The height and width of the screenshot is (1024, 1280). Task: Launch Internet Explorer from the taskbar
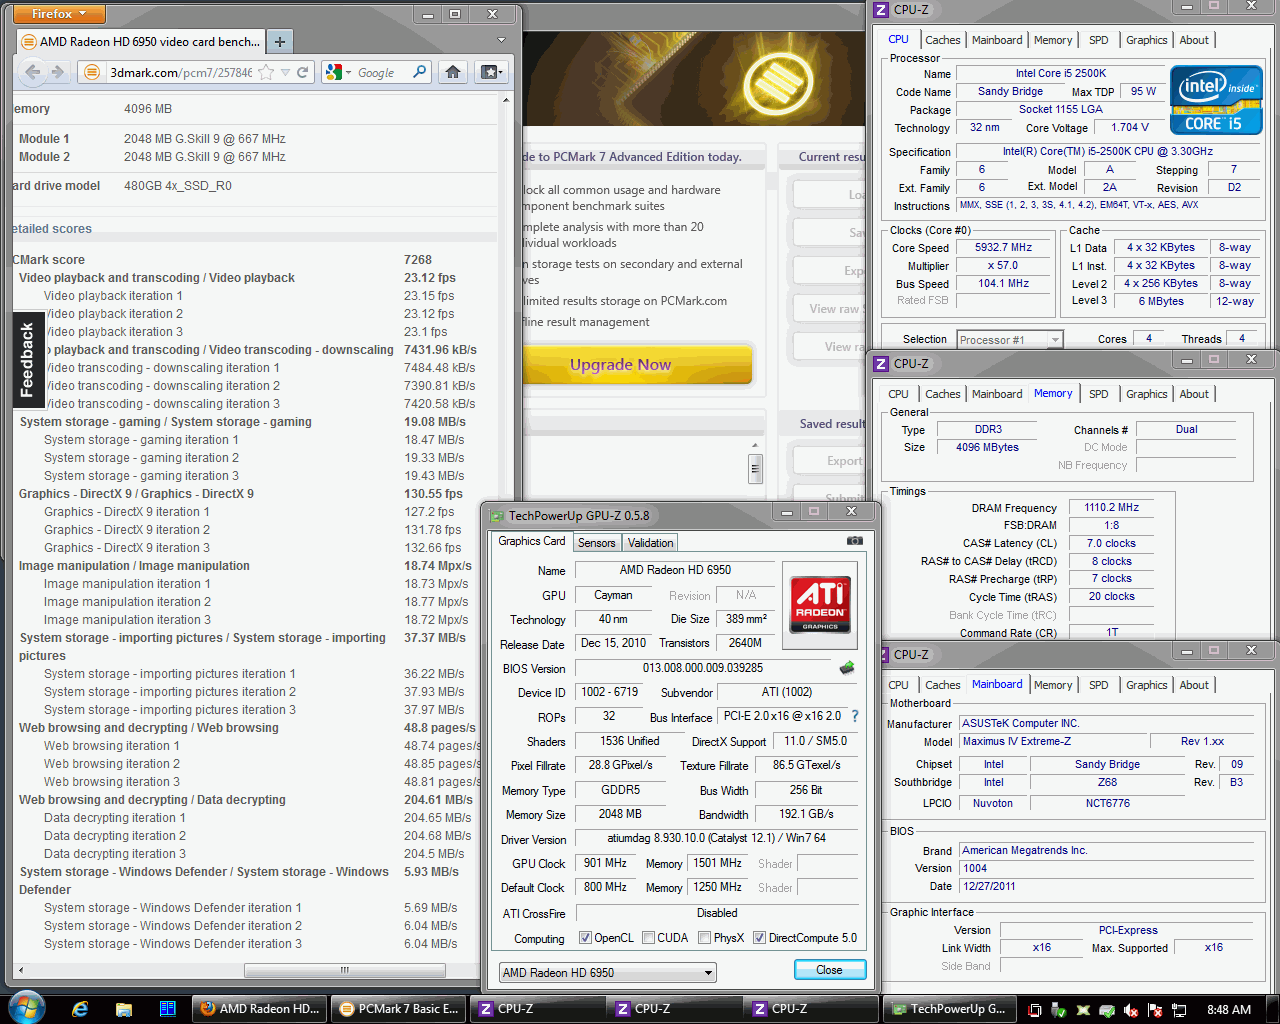tap(80, 1009)
